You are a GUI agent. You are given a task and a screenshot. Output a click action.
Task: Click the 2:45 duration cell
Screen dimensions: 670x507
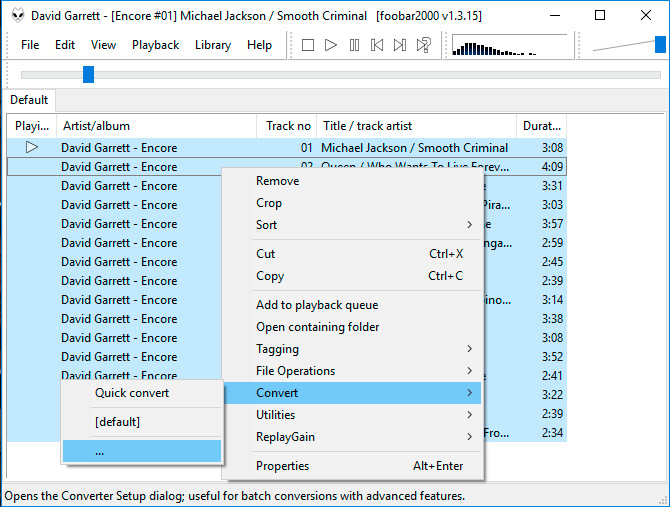click(x=552, y=262)
